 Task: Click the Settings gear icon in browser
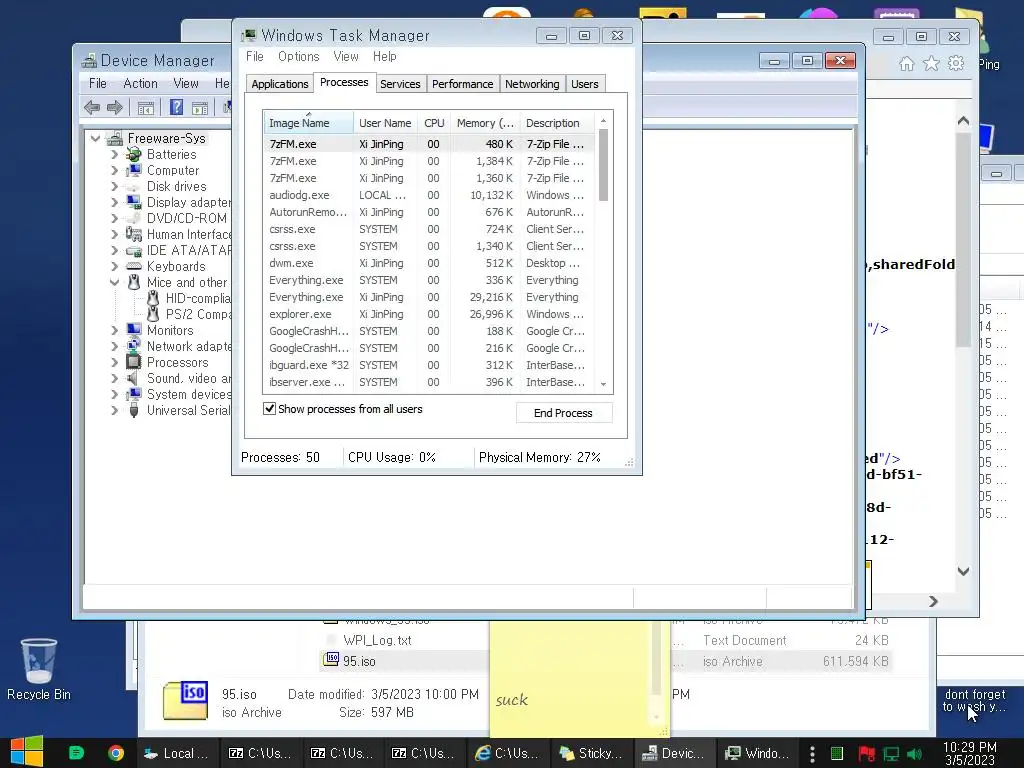pyautogui.click(x=956, y=63)
